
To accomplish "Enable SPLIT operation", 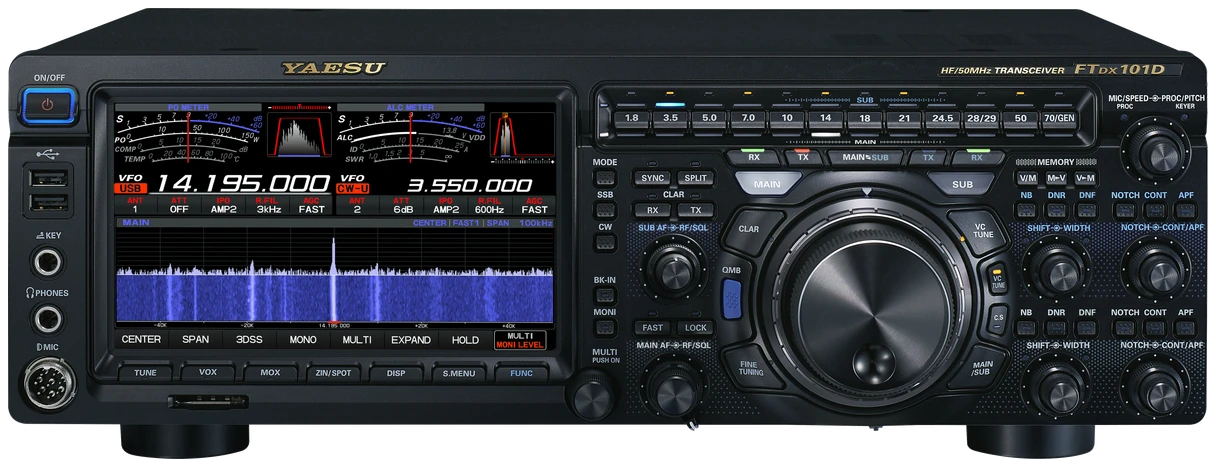I will pyautogui.click(x=696, y=178).
